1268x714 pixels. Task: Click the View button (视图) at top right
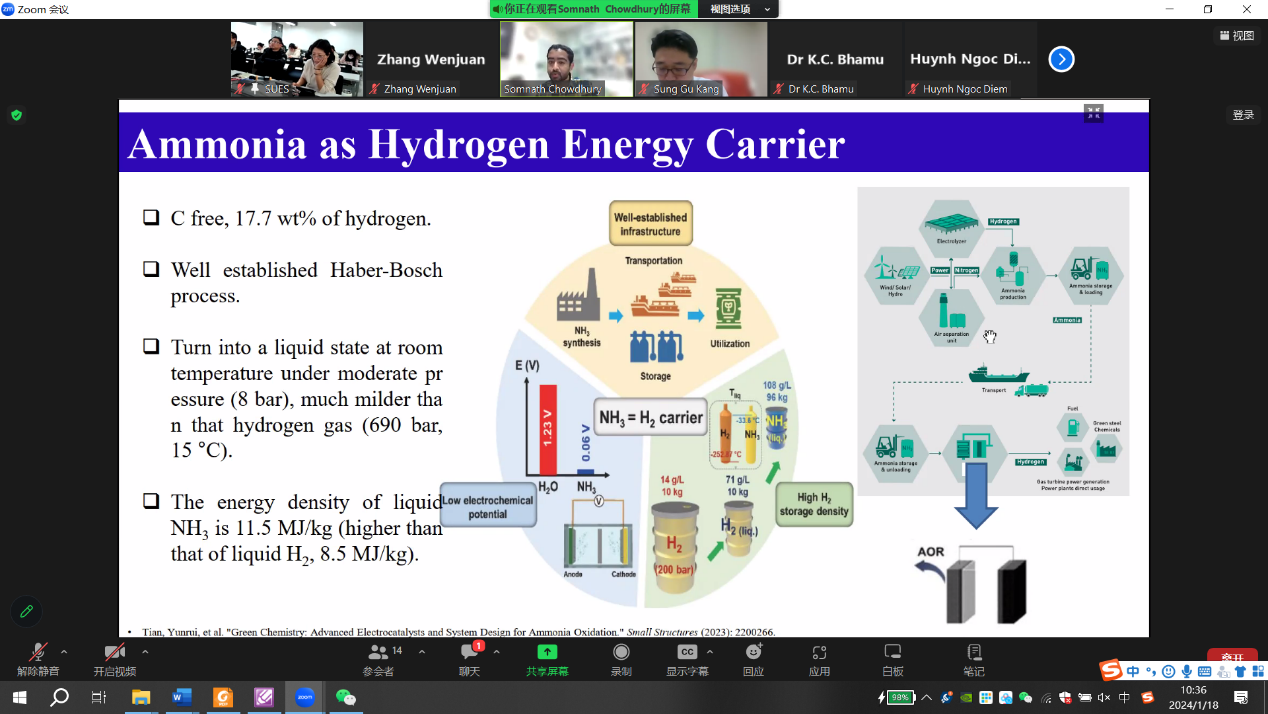tap(1237, 36)
